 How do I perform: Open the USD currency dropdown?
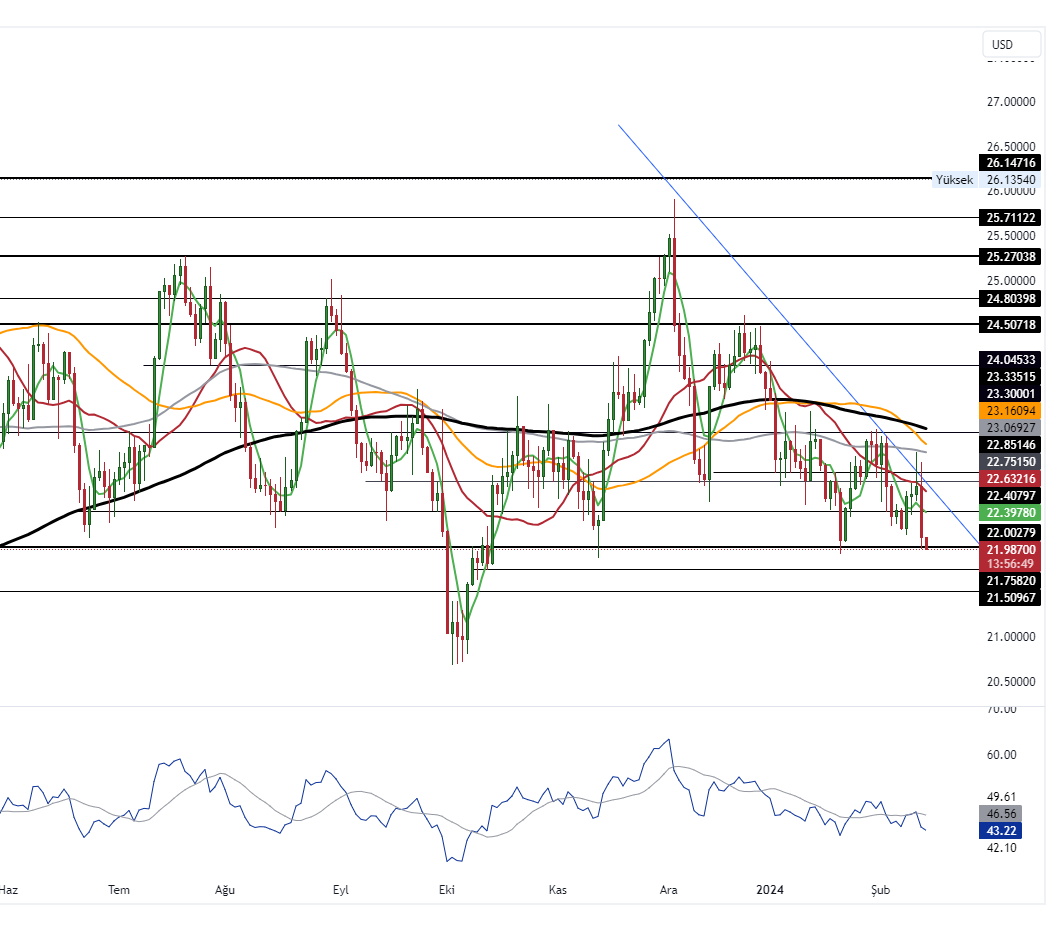1011,45
